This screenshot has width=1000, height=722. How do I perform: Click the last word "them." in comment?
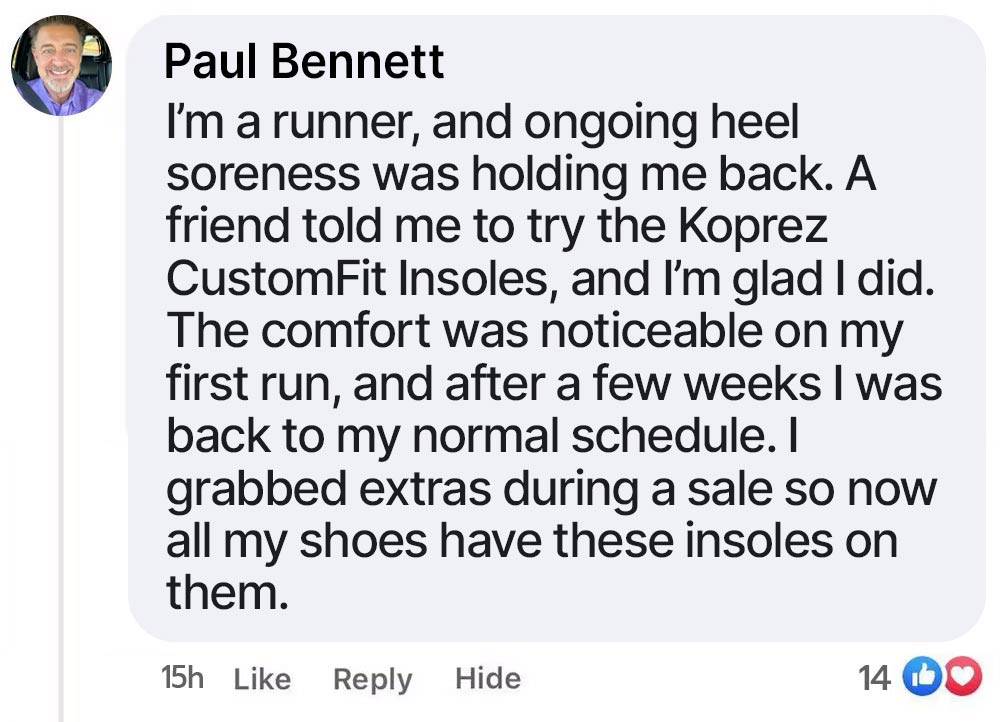228,592
